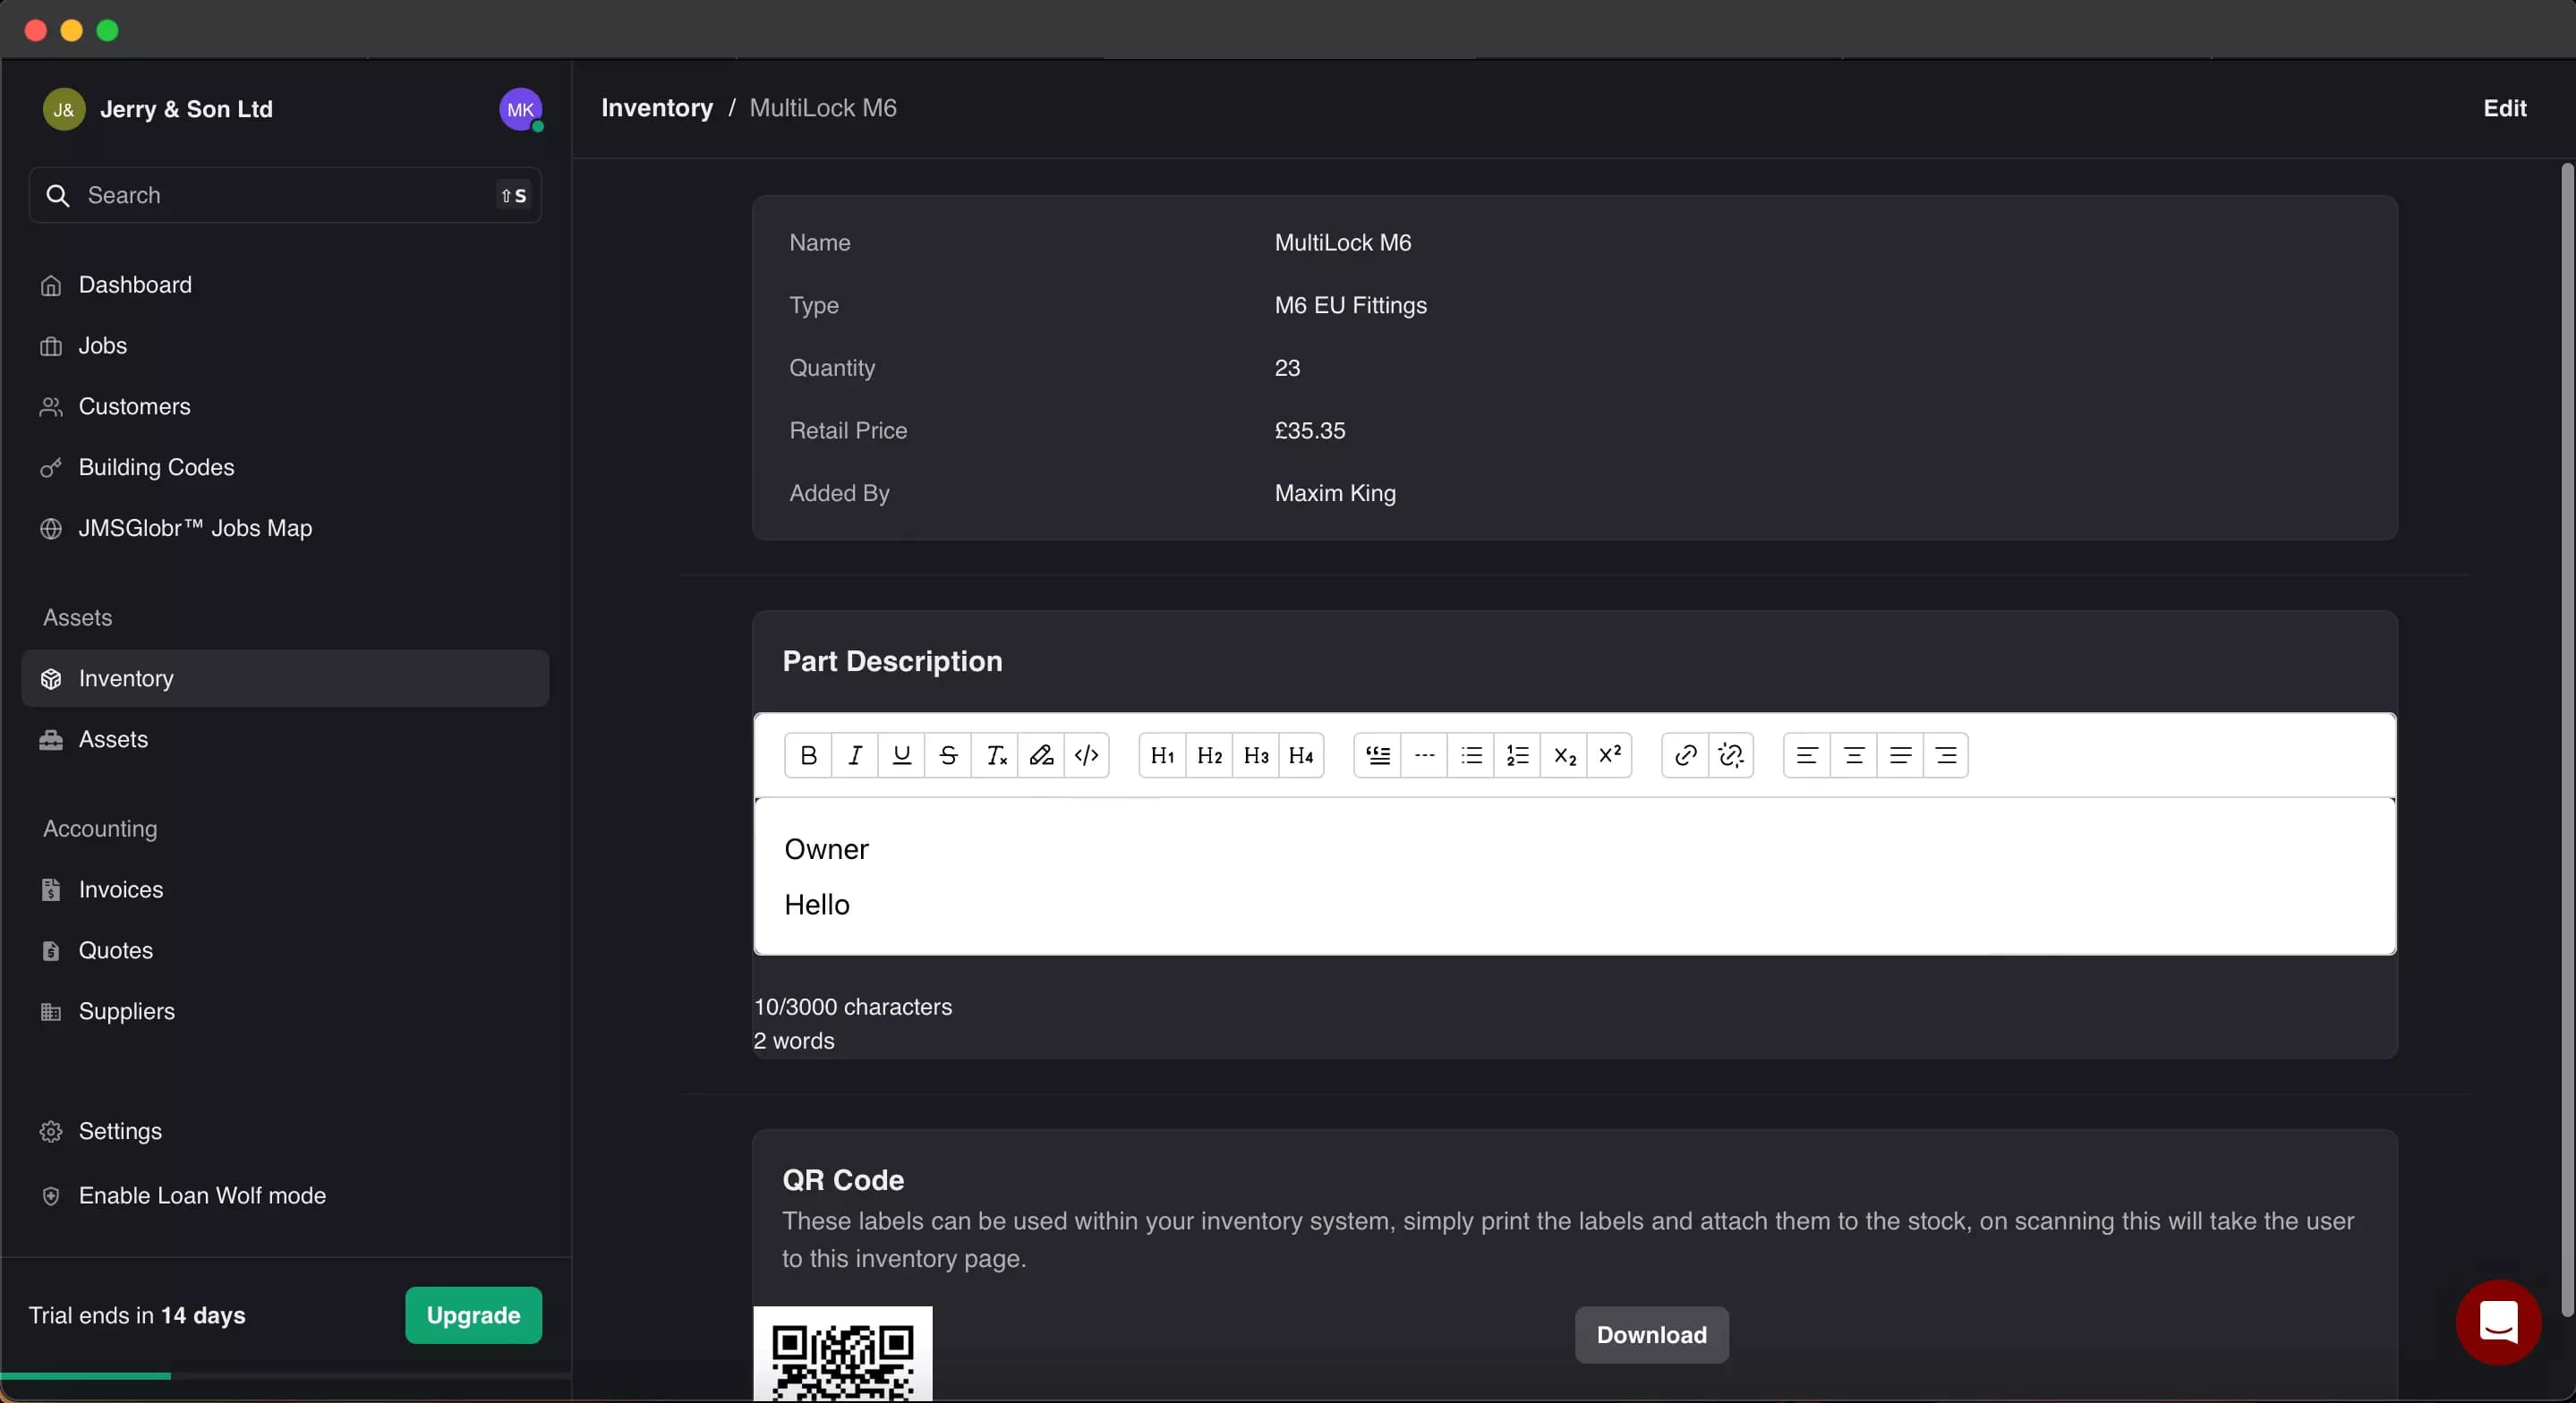Open Suppliers page

click(x=285, y=1011)
